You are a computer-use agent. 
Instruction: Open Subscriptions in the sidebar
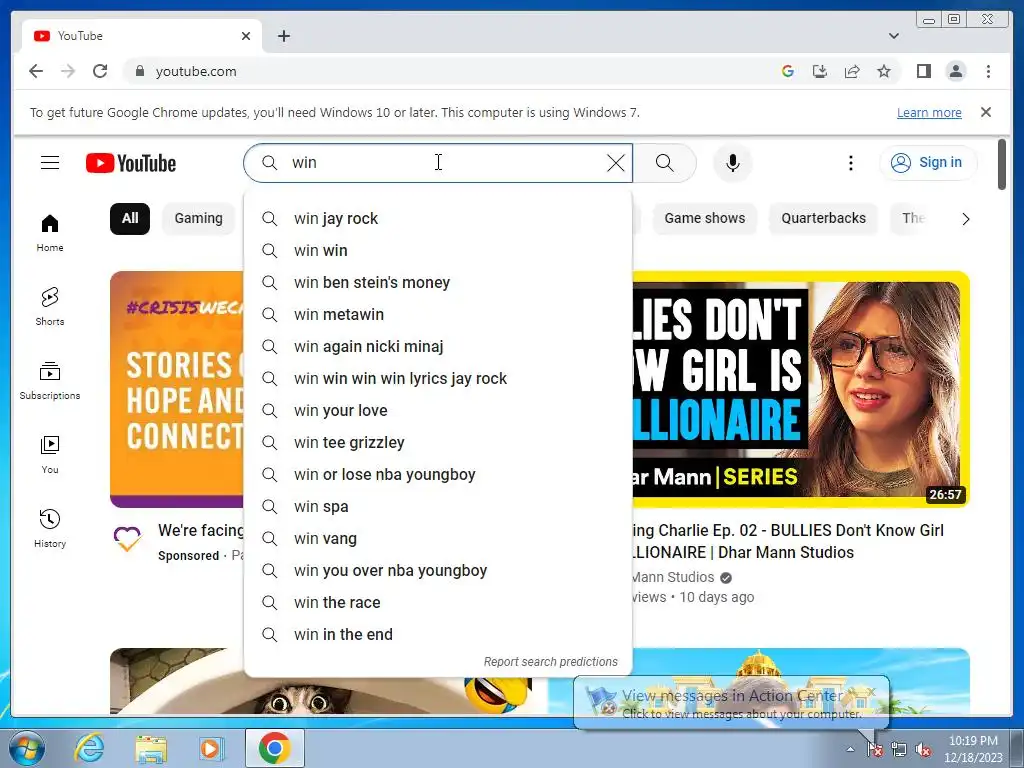[x=50, y=381]
